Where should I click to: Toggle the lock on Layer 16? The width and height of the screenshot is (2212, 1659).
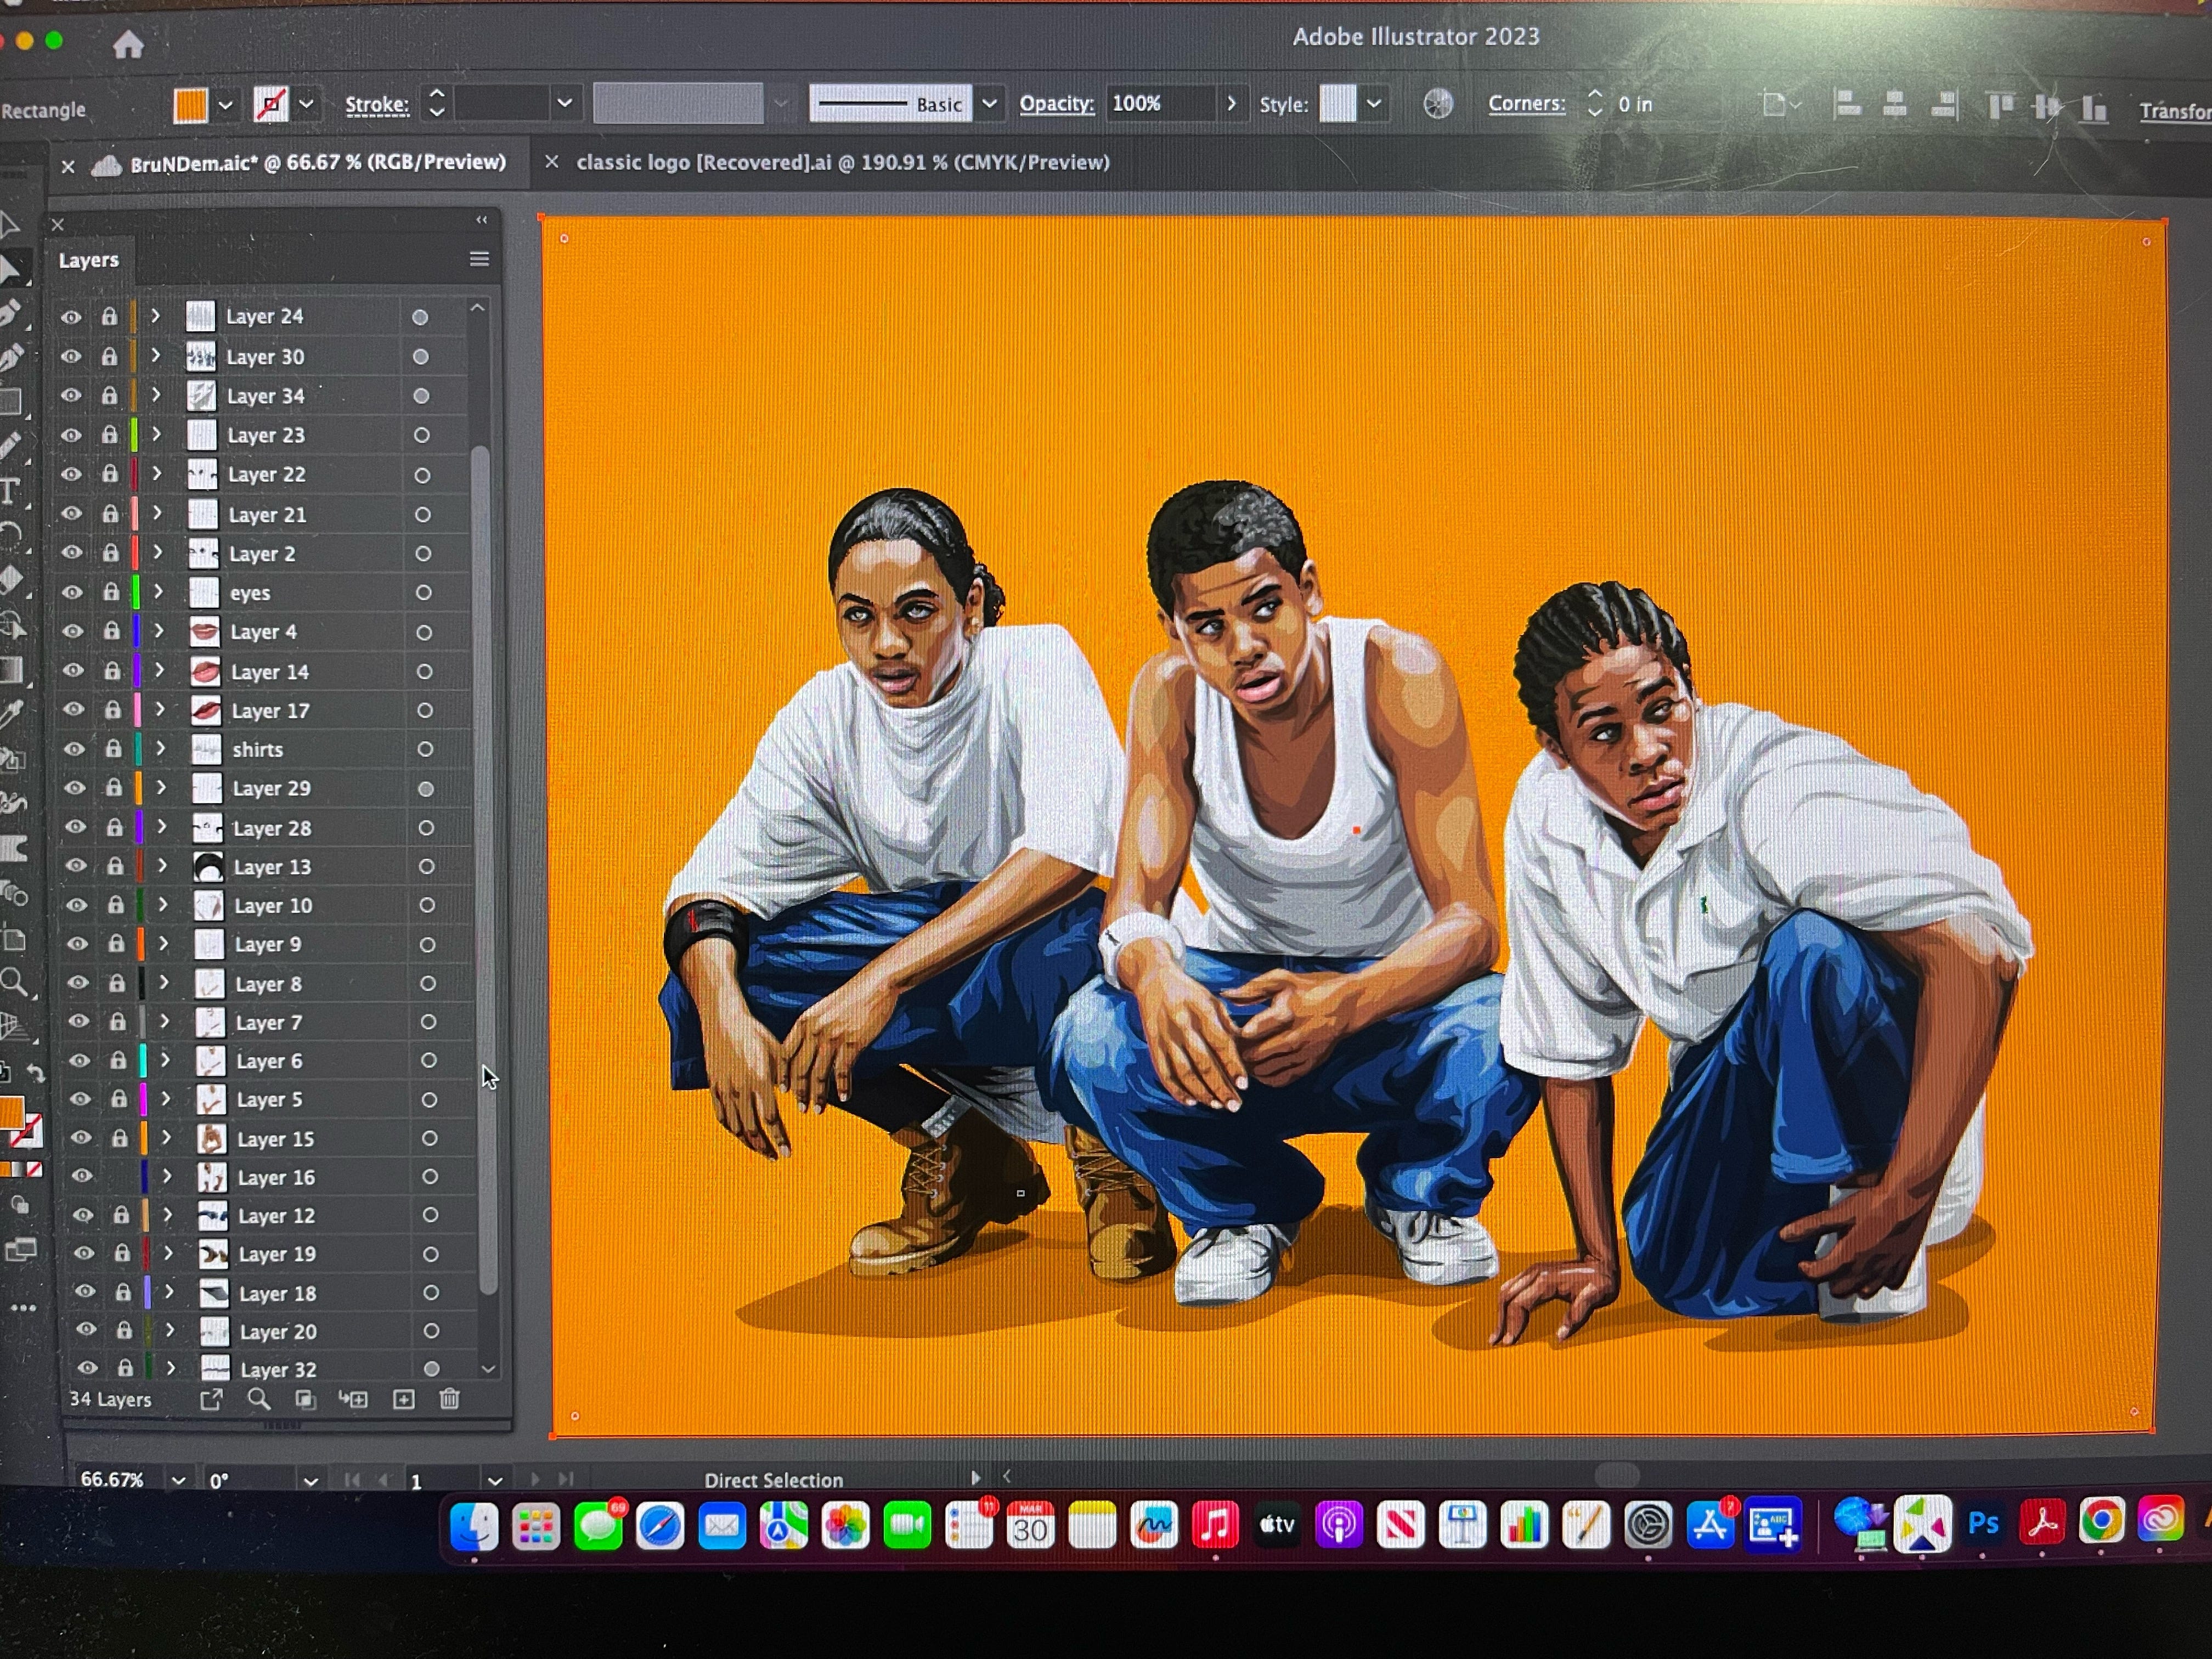coord(120,1177)
